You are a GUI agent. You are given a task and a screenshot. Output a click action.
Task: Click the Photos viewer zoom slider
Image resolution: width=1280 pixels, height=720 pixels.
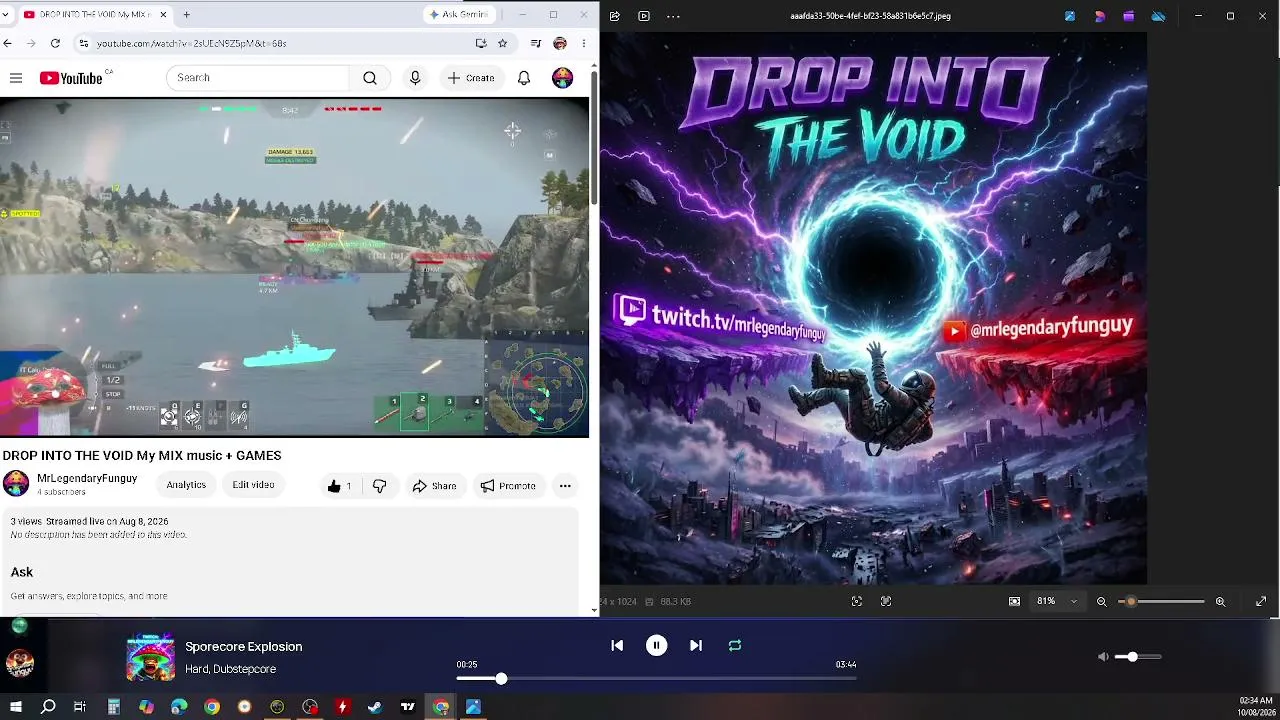(x=1161, y=601)
